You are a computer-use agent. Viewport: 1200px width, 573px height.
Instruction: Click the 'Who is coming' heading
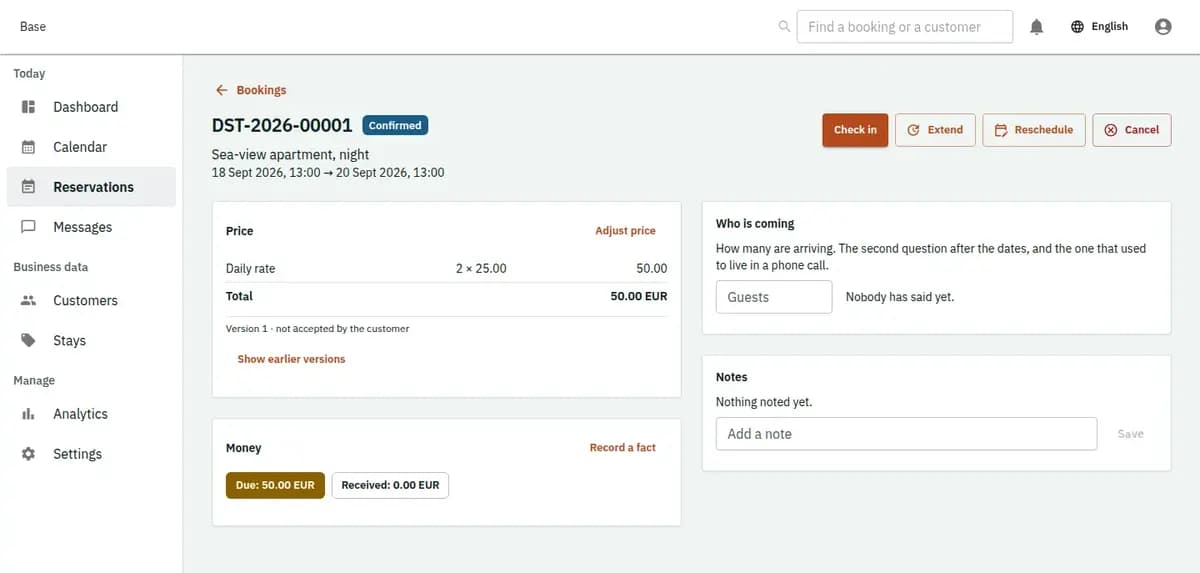(755, 224)
